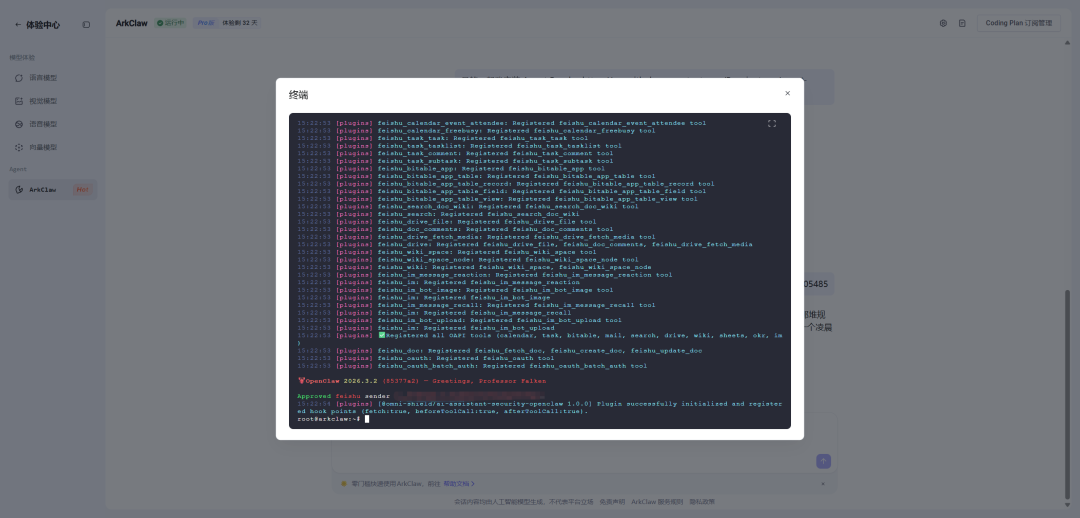Click the feishu_oauth_batch_auth log line
Screen dimensions: 1080x518
[x=472, y=366]
